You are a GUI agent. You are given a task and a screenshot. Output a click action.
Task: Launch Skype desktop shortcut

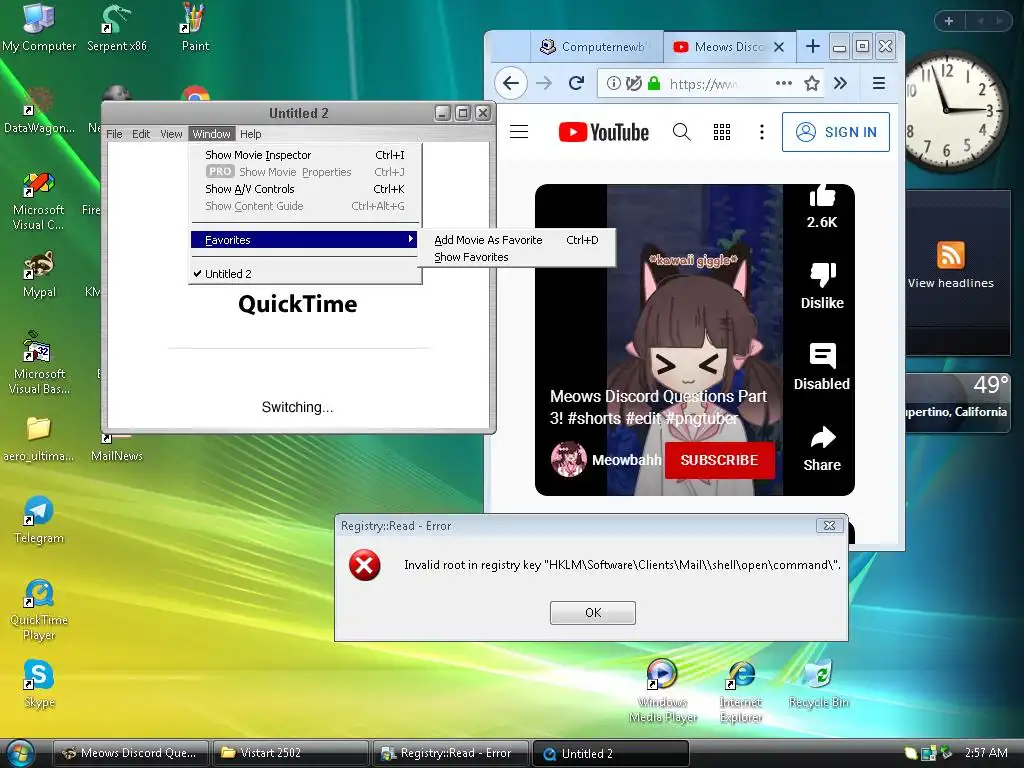(x=39, y=683)
